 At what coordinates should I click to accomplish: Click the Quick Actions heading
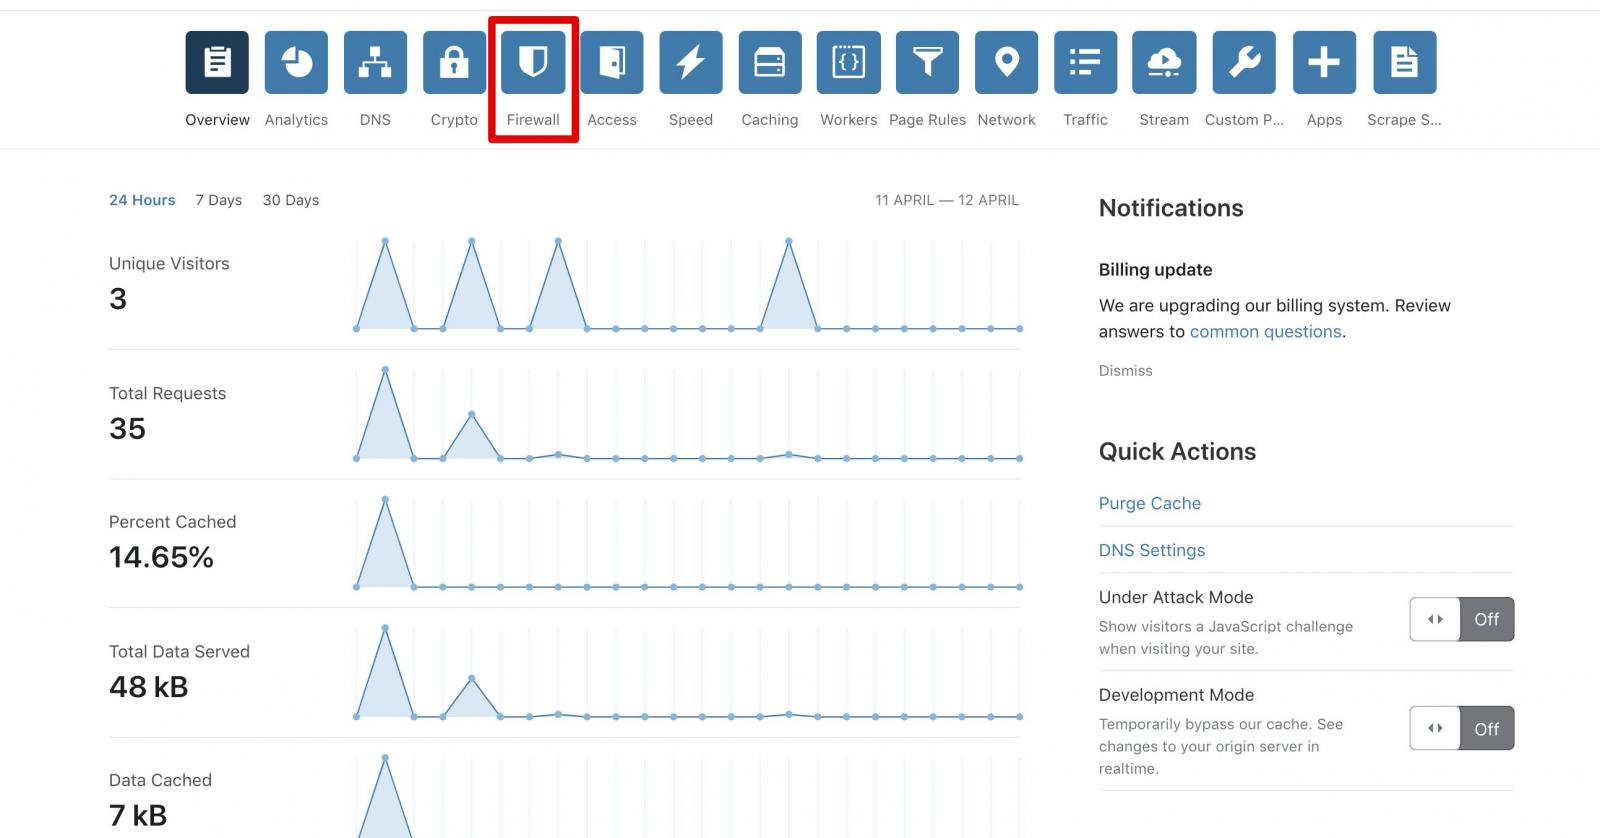coord(1177,452)
